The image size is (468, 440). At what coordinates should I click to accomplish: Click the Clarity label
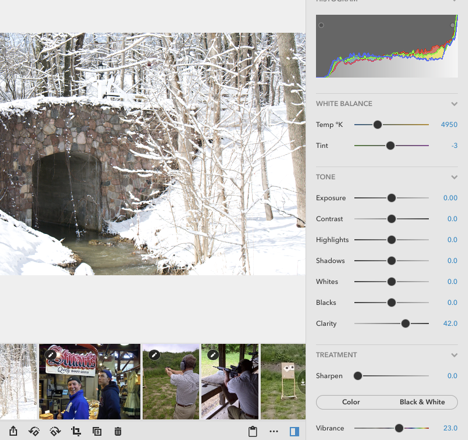point(326,324)
